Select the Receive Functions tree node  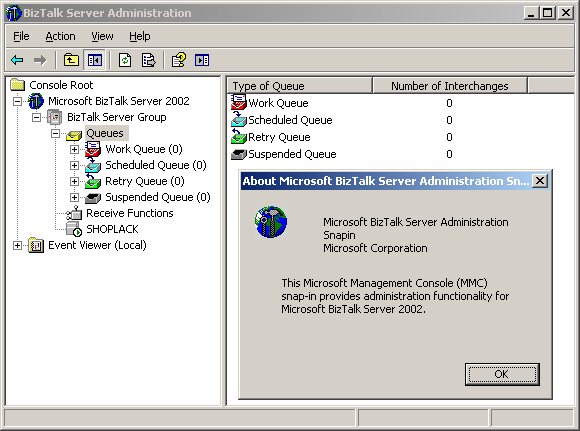[x=129, y=213]
